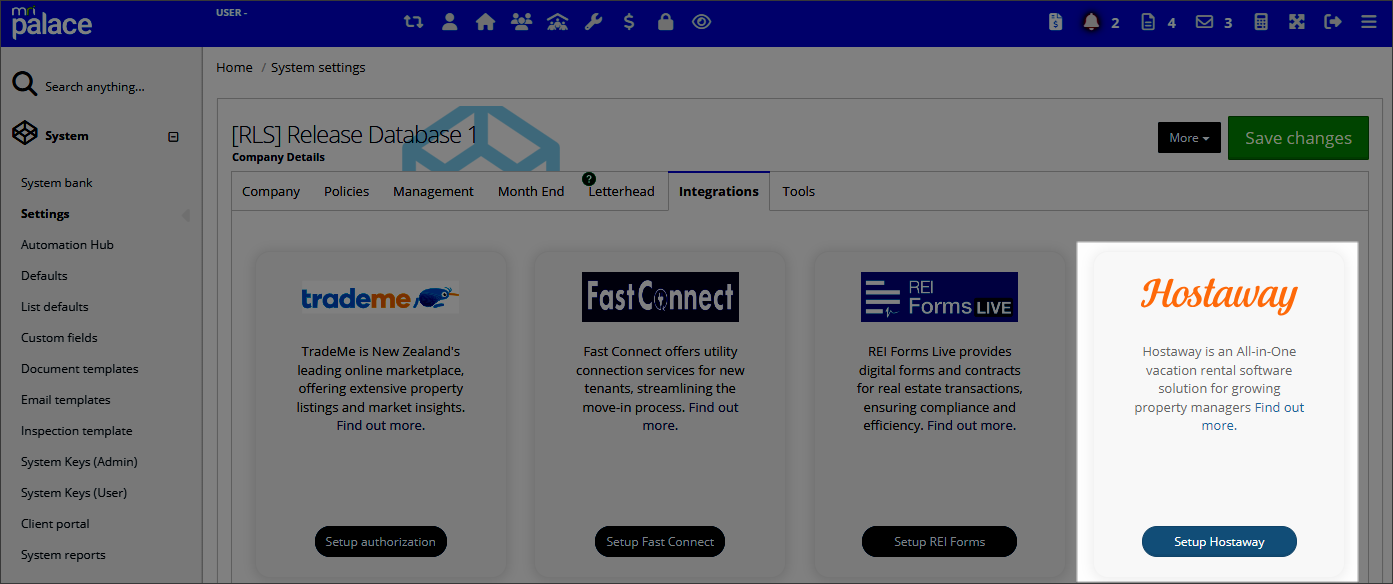Click the Palace logo
Viewport: 1393px width, 584px height.
click(x=52, y=22)
